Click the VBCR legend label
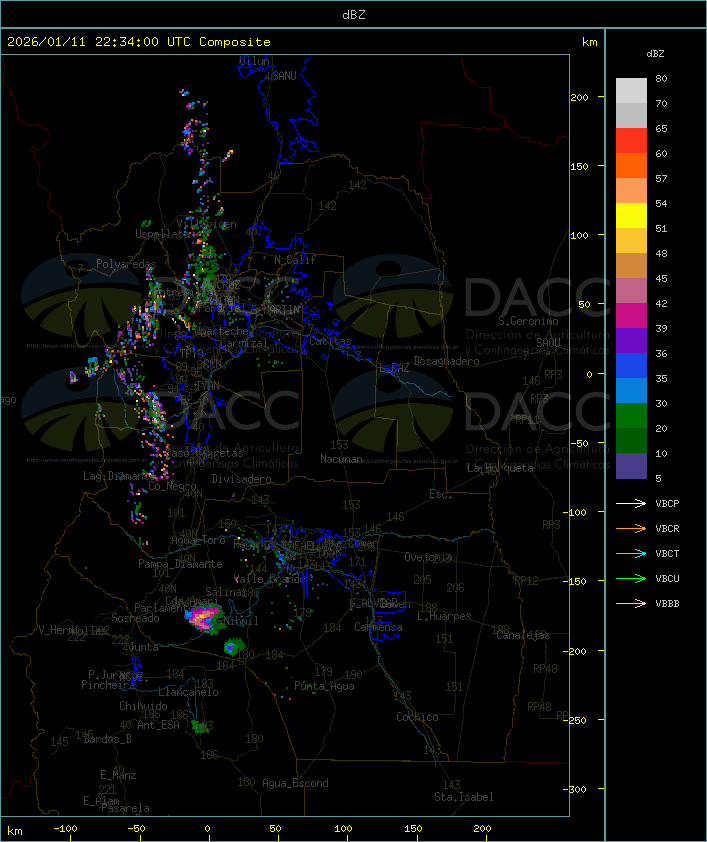Viewport: 707px width, 842px height. point(667,528)
